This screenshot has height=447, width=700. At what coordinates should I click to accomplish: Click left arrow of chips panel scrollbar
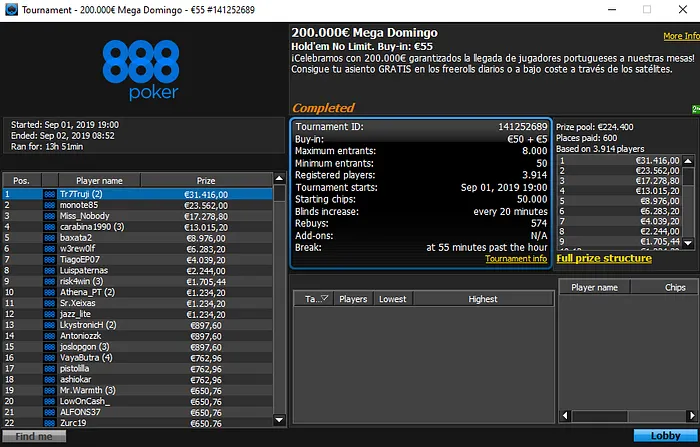(x=565, y=416)
